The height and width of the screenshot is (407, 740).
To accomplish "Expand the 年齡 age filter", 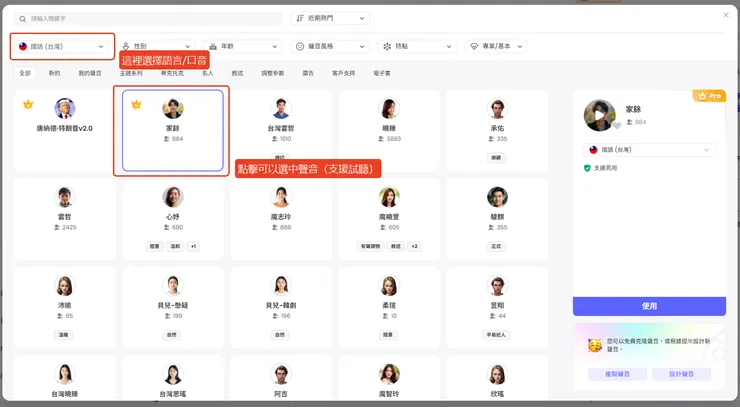I will click(243, 46).
